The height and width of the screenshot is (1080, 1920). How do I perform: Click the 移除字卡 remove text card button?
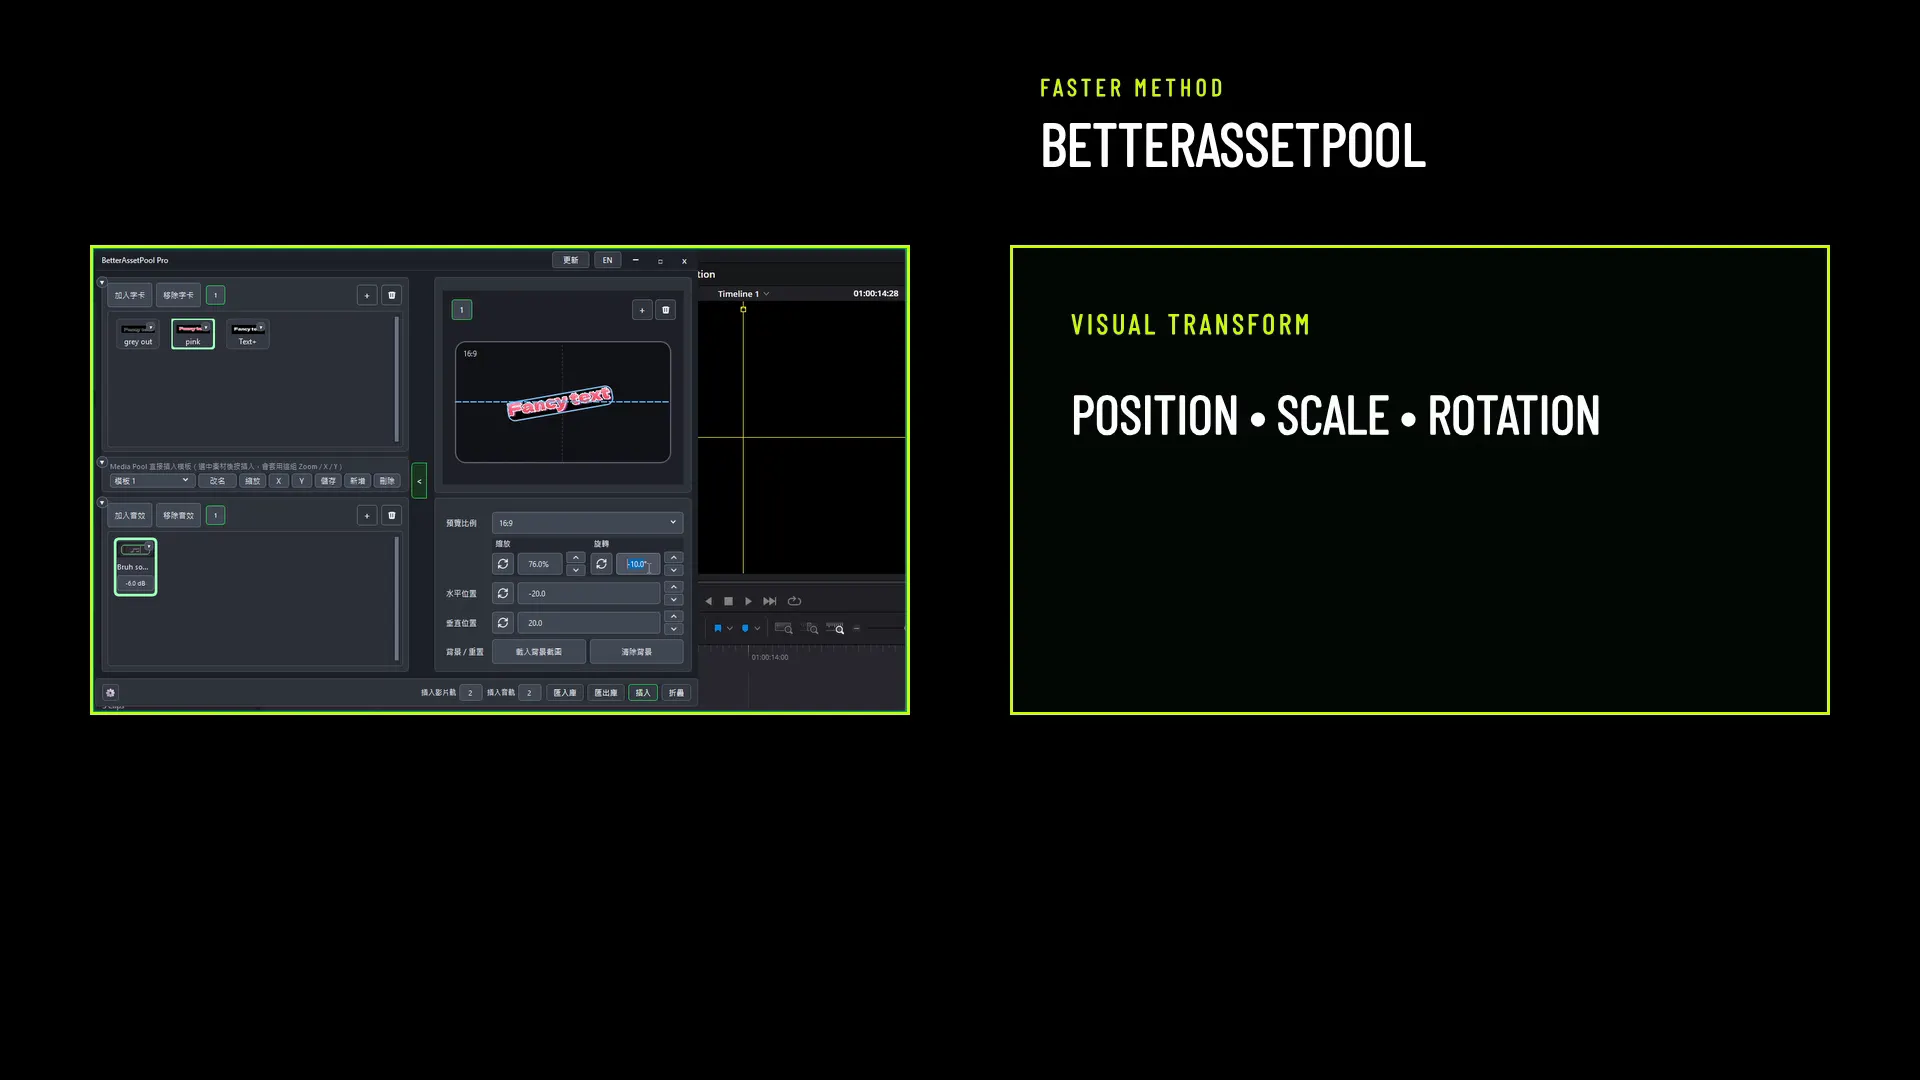[x=179, y=295]
